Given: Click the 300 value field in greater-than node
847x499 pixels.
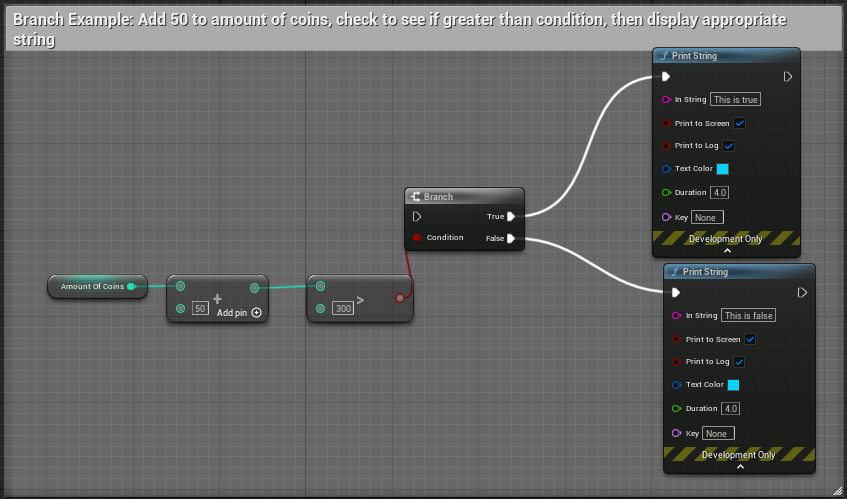Looking at the screenshot, I should [x=343, y=308].
